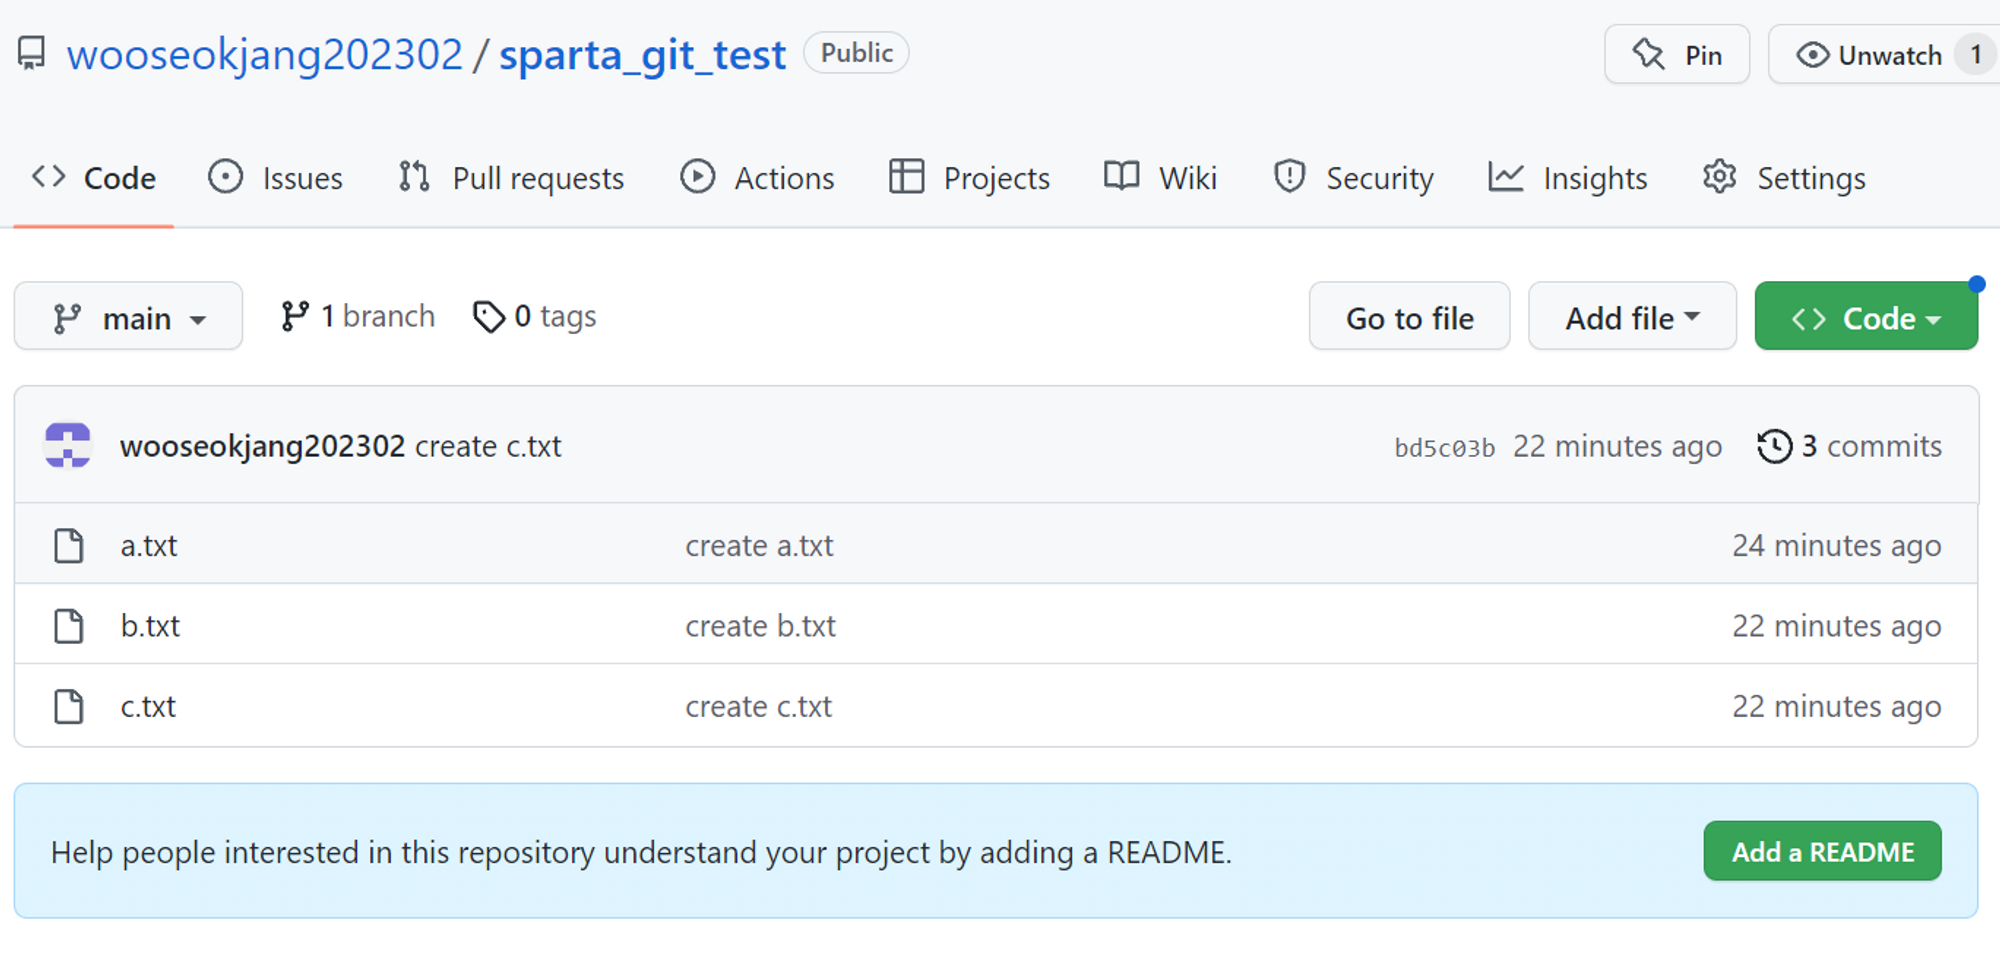This screenshot has height=971, width=2000.
Task: Open the Issues tab
Action: pyautogui.click(x=275, y=178)
